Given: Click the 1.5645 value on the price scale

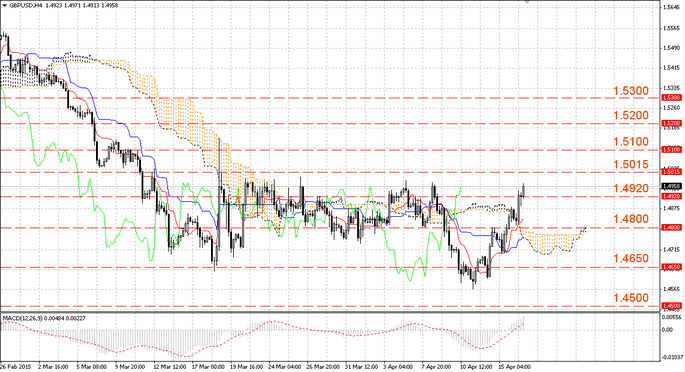Looking at the screenshot, I should tap(672, 7).
